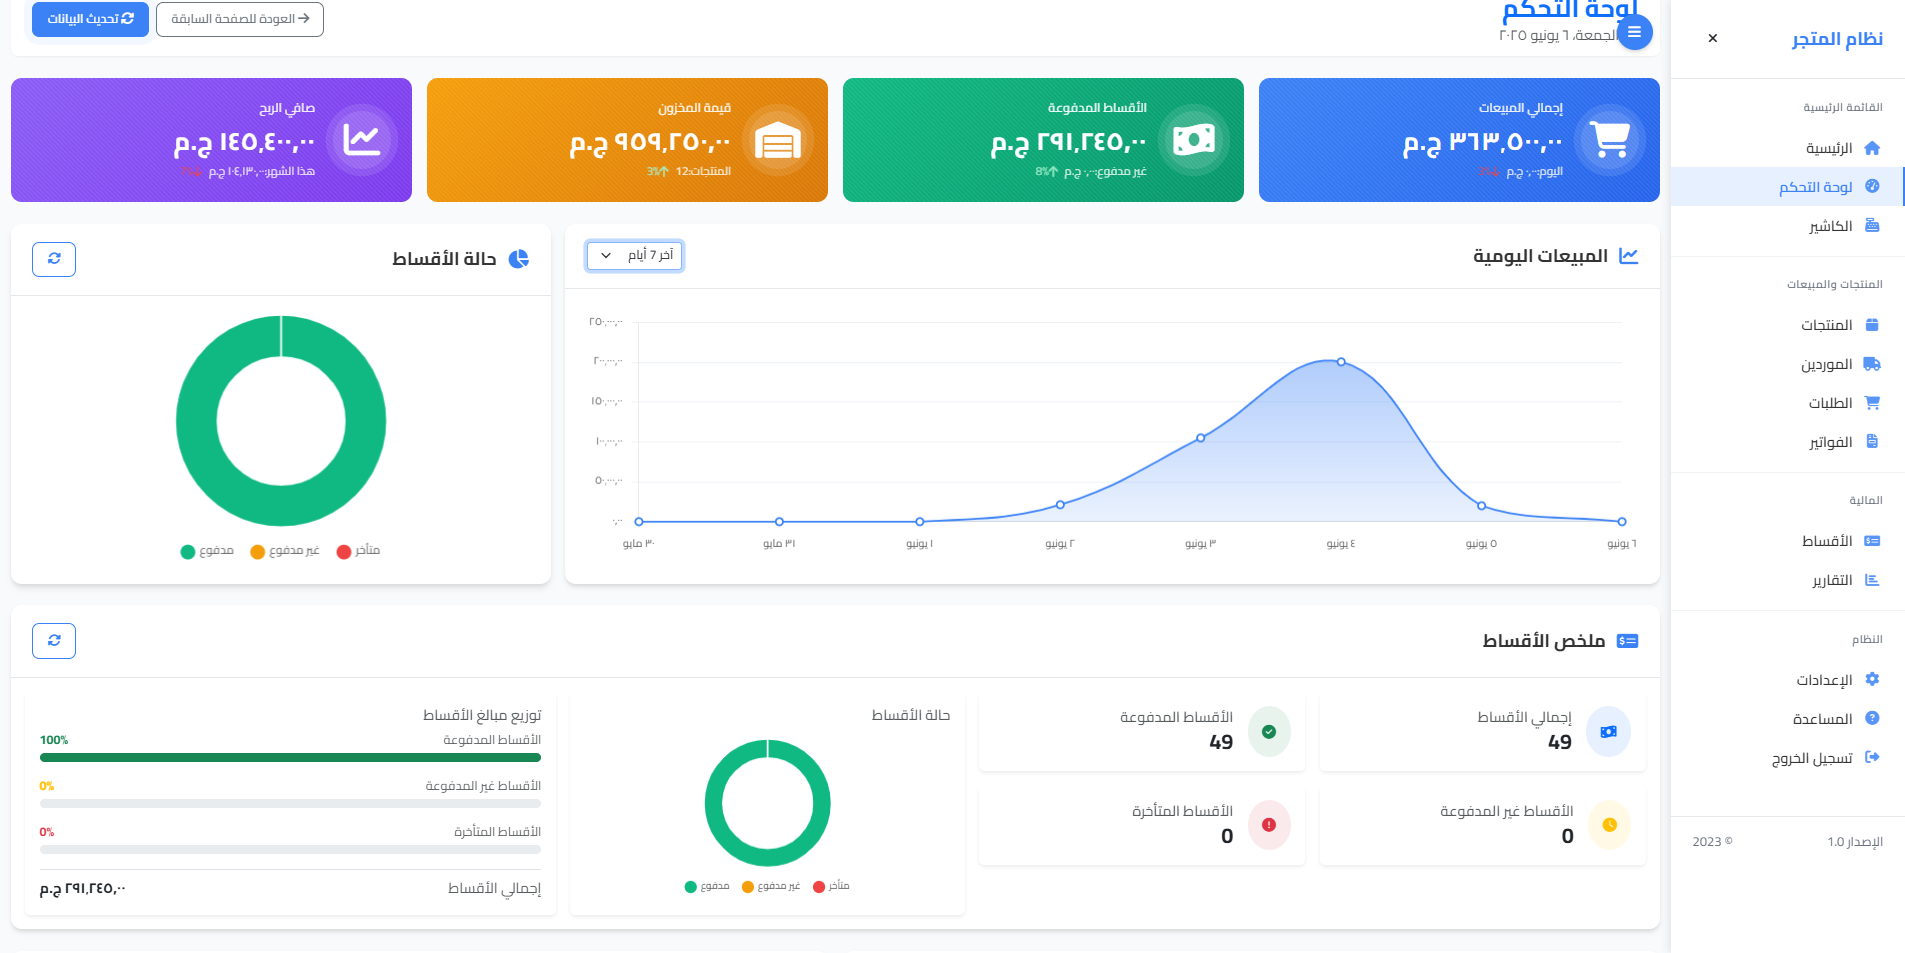Click the warehouse icon on inventory value card
The width and height of the screenshot is (1905, 953).
777,140
